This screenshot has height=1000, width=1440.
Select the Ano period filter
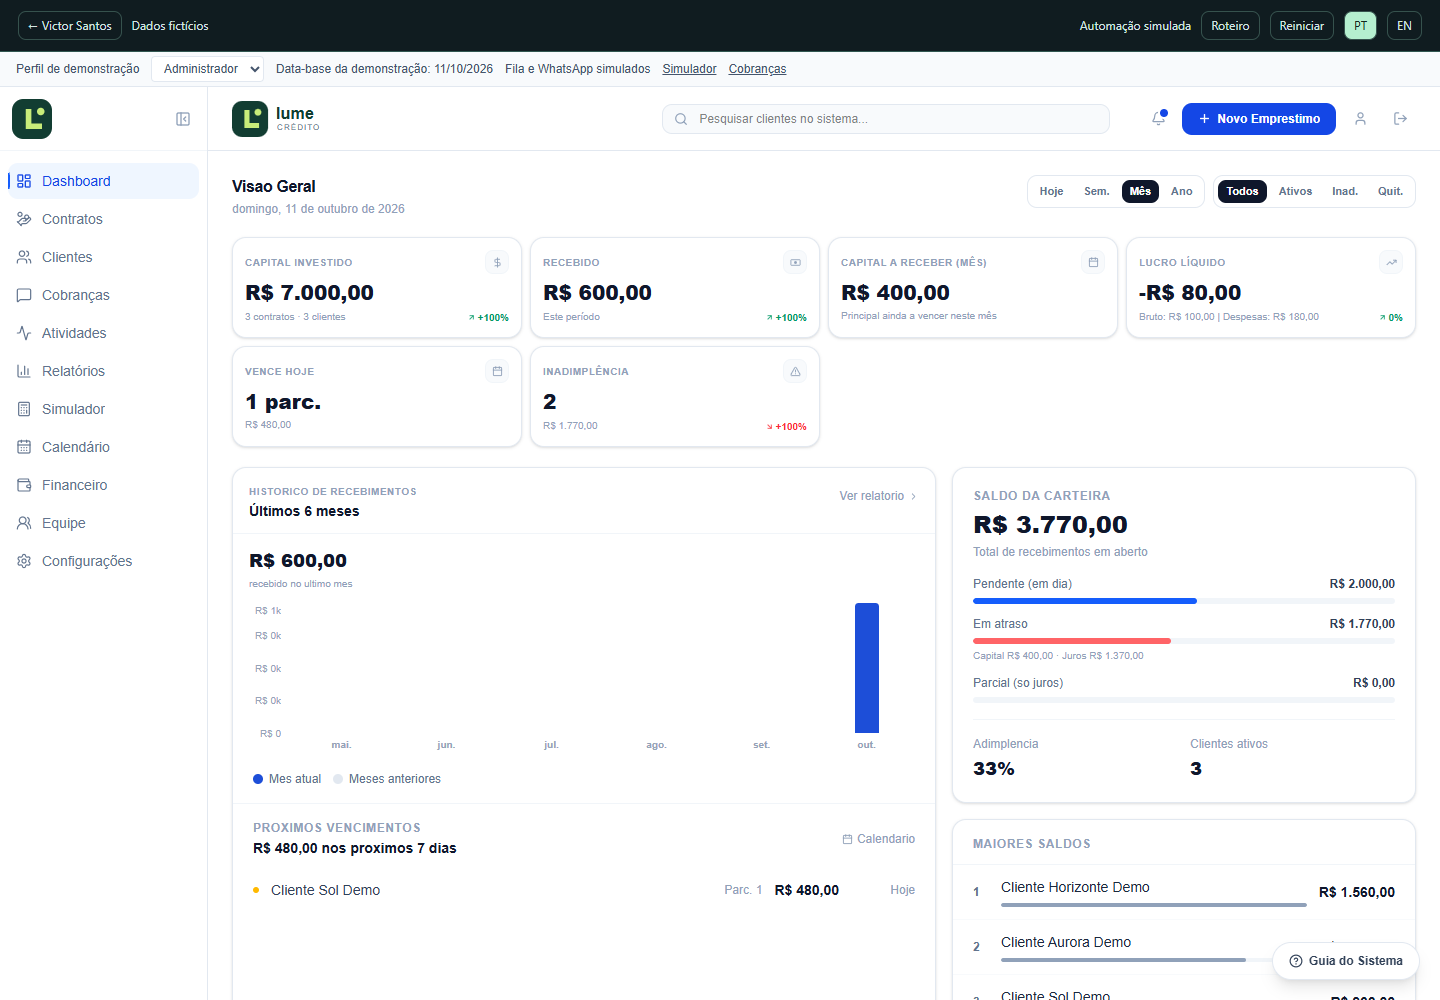coord(1182,191)
